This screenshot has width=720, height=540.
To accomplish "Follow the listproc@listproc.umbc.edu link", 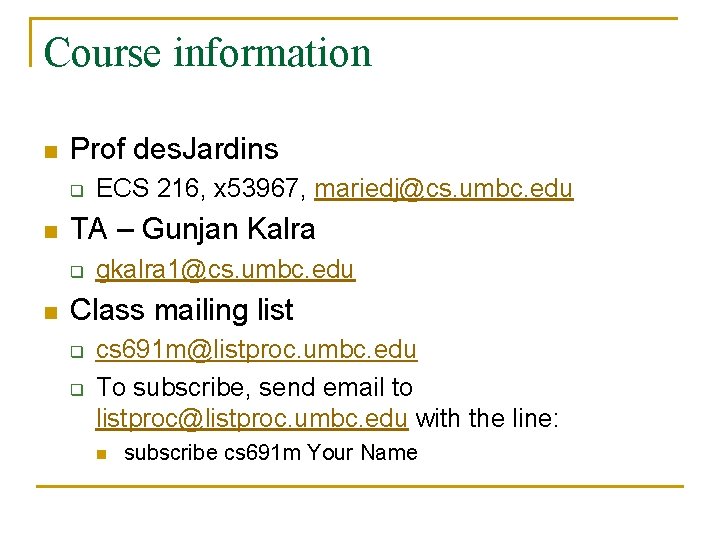I will tap(252, 419).
